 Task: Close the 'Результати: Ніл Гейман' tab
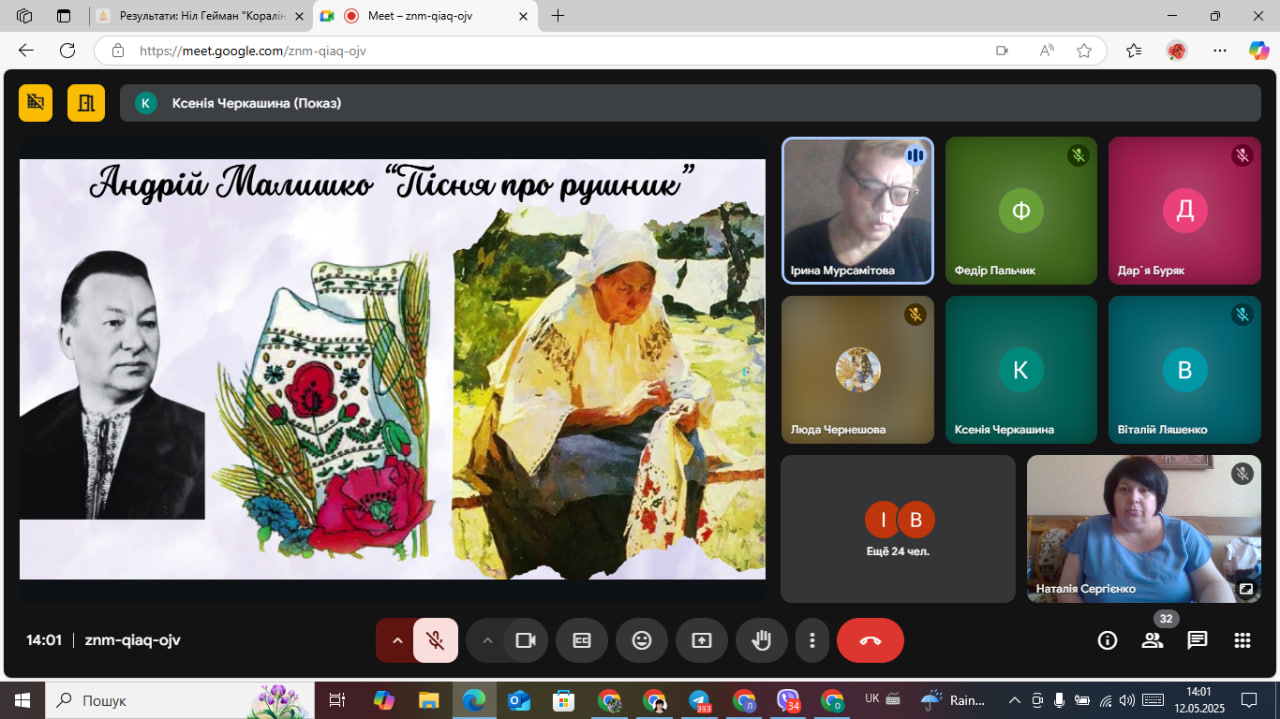[298, 16]
